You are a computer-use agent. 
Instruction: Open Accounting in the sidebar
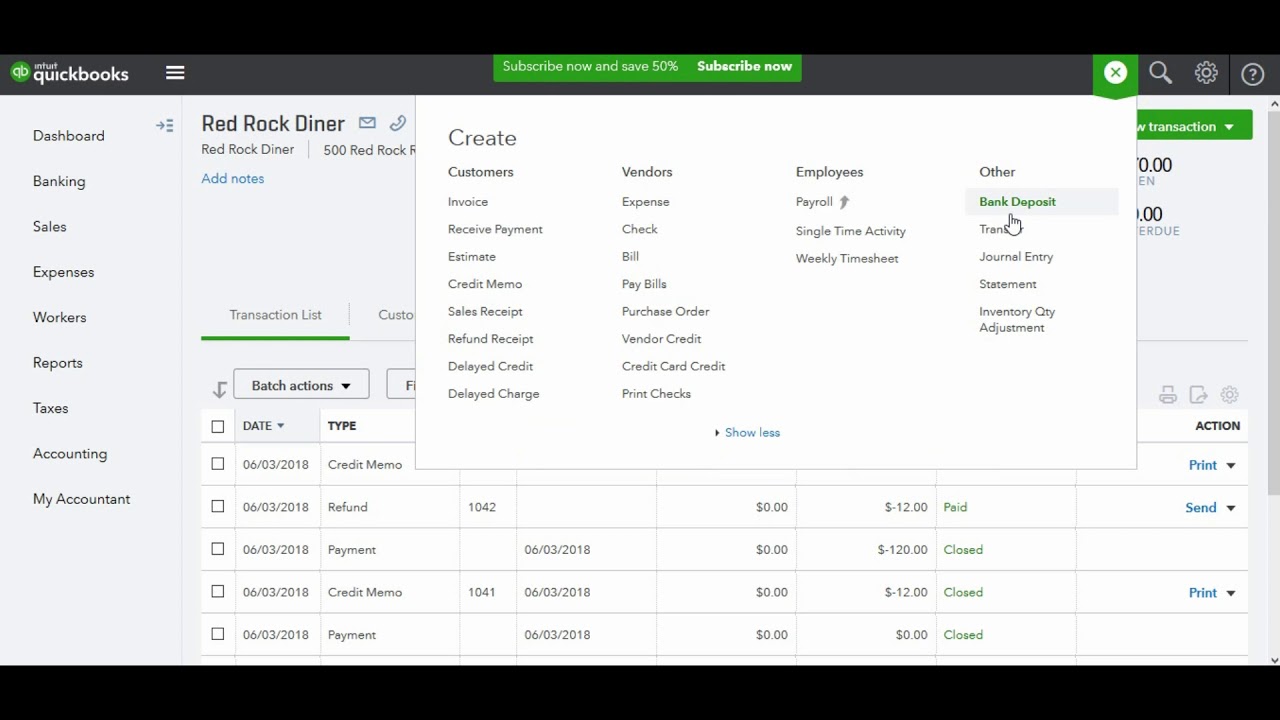click(70, 454)
